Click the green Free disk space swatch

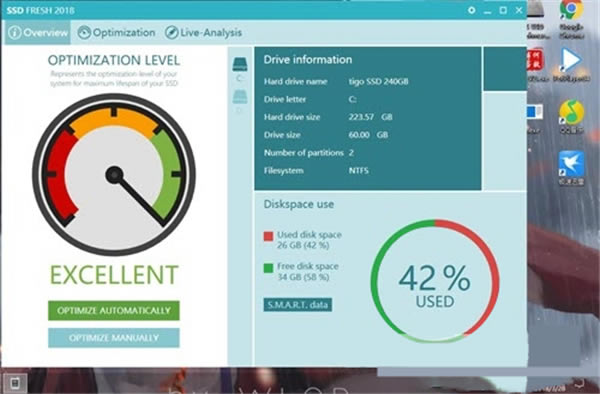(269, 268)
